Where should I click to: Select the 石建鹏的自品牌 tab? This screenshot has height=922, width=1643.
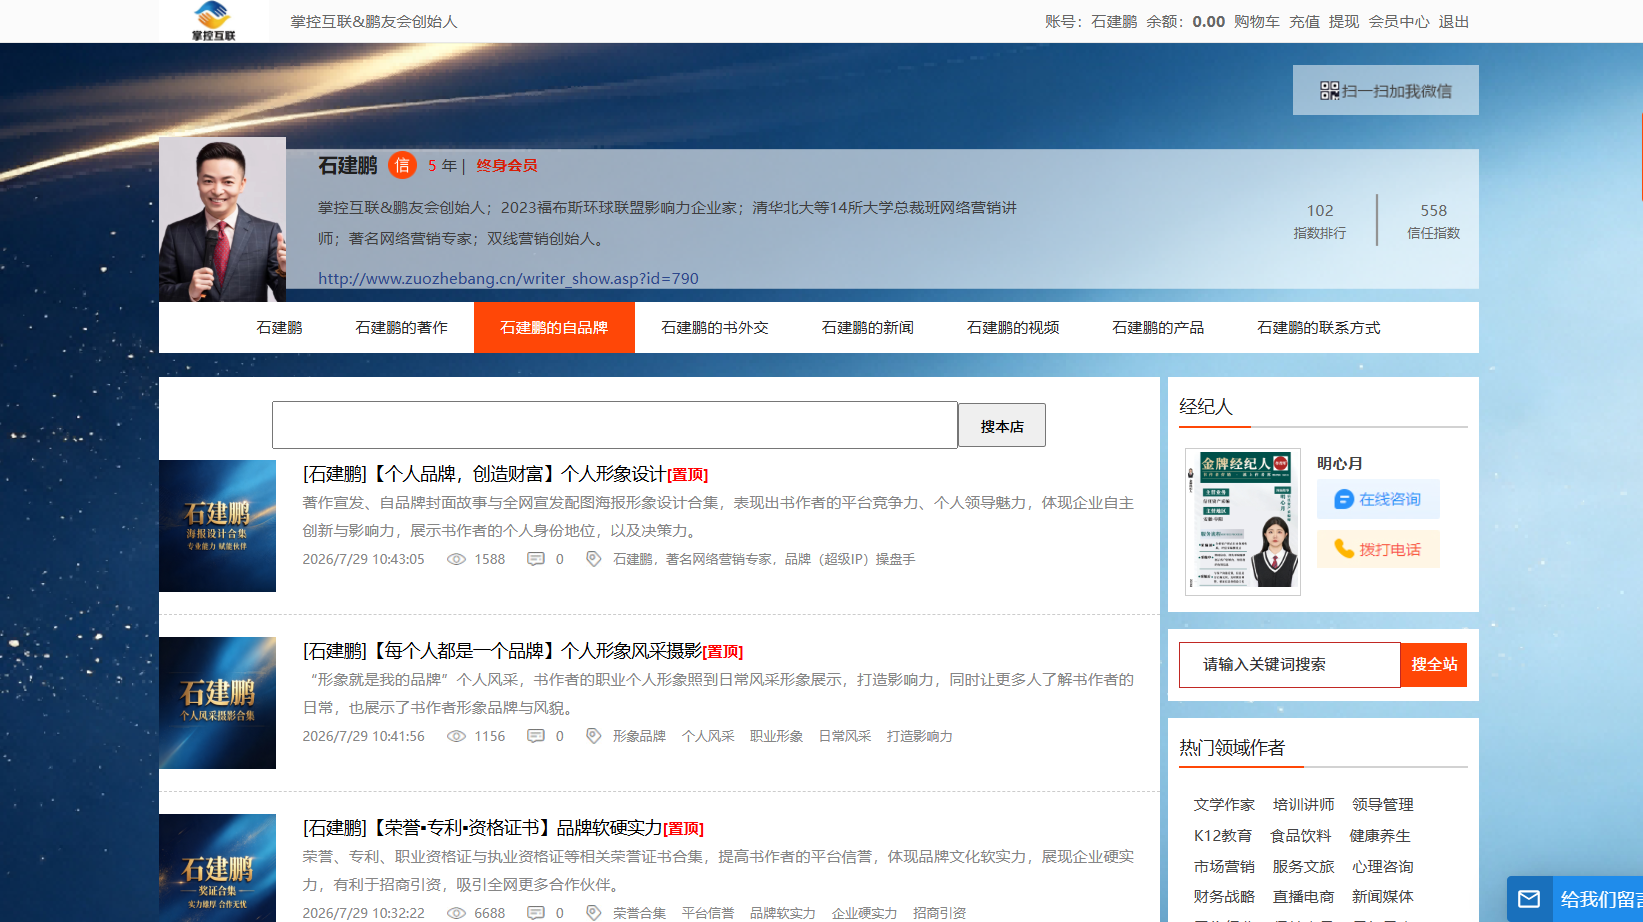tap(554, 328)
